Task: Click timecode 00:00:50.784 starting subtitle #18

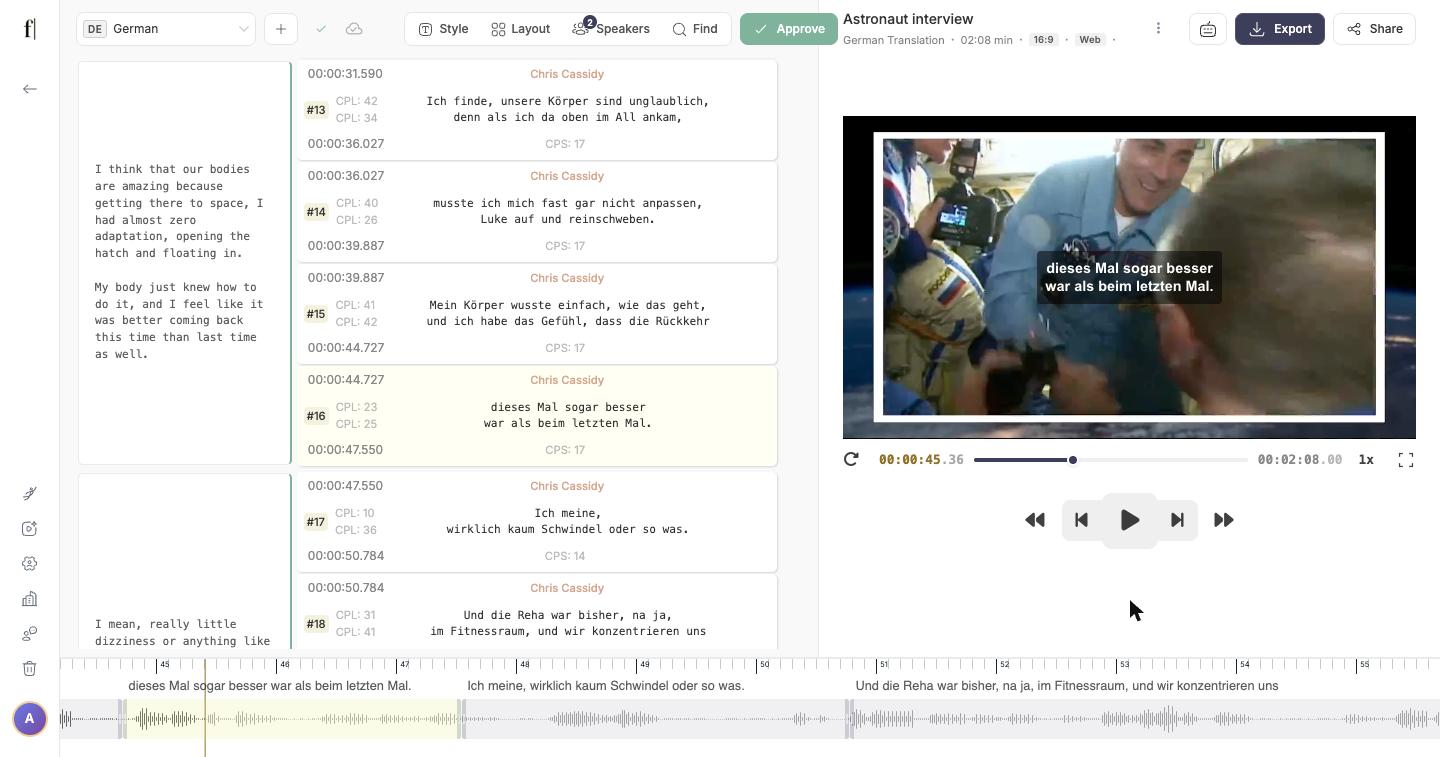Action: click(345, 588)
